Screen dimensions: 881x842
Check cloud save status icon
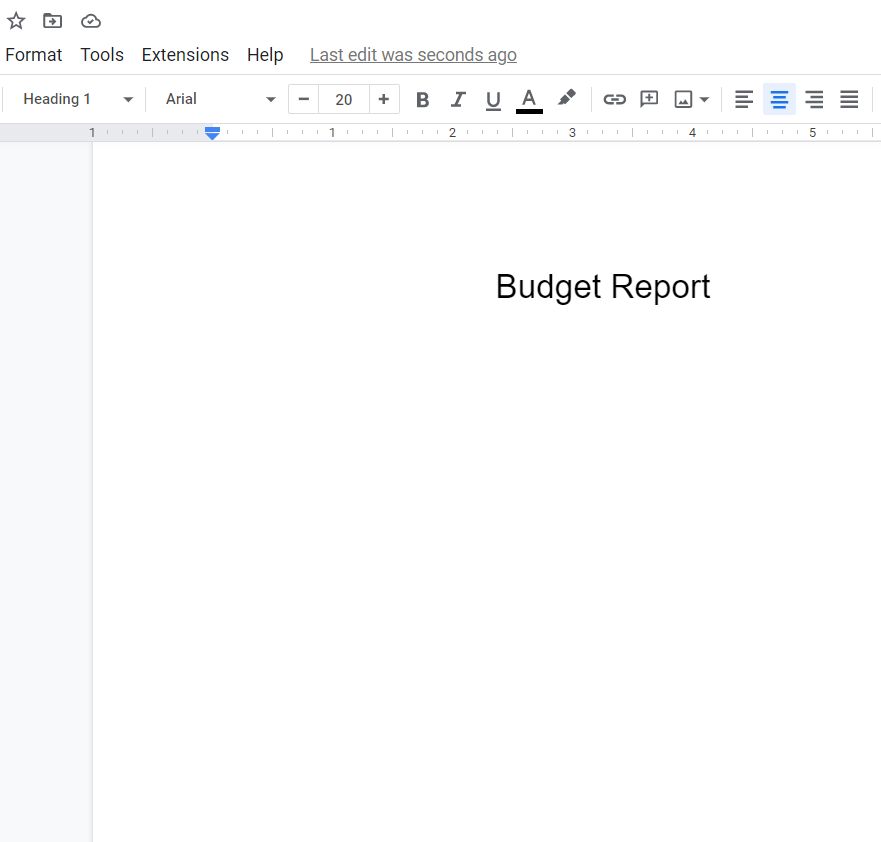[x=91, y=21]
